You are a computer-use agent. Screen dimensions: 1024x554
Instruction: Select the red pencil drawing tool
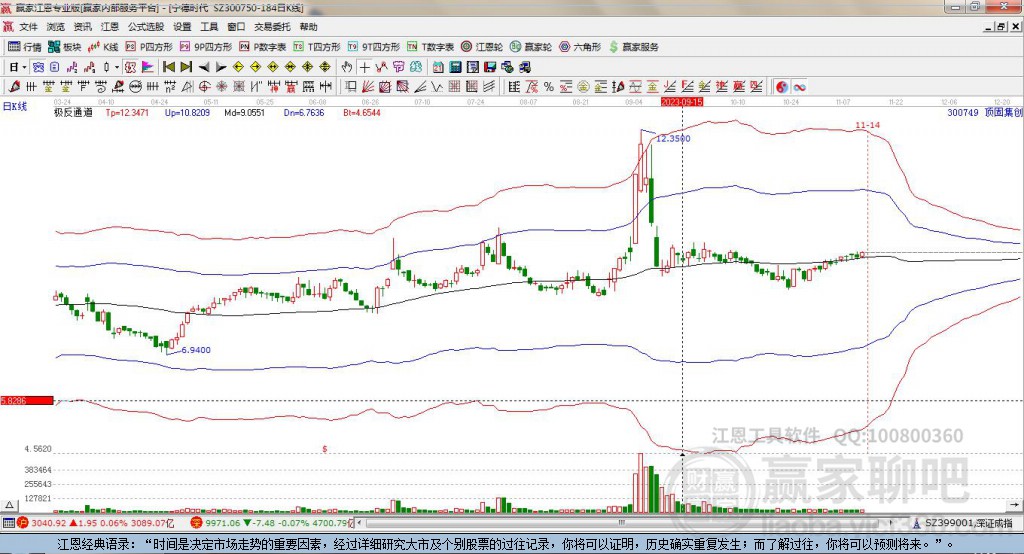(x=14, y=87)
